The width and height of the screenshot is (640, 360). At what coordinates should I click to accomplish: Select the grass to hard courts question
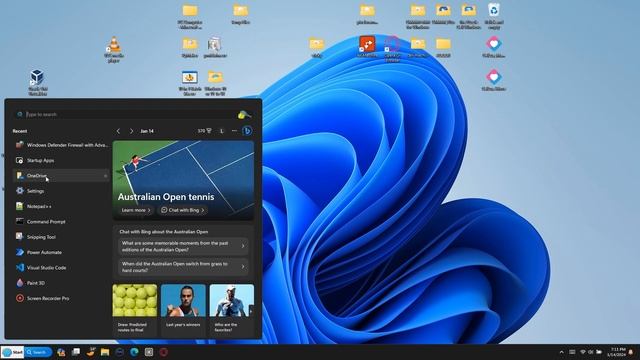point(183,267)
